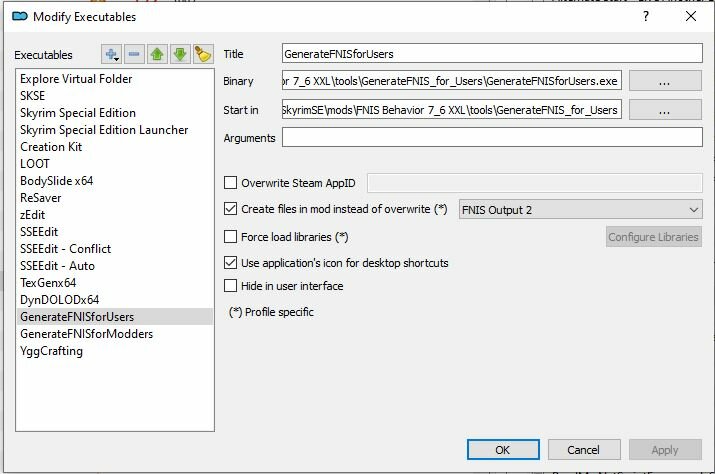Image resolution: width=715 pixels, height=474 pixels.
Task: Close the Modify Executables dialog
Action: [691, 17]
